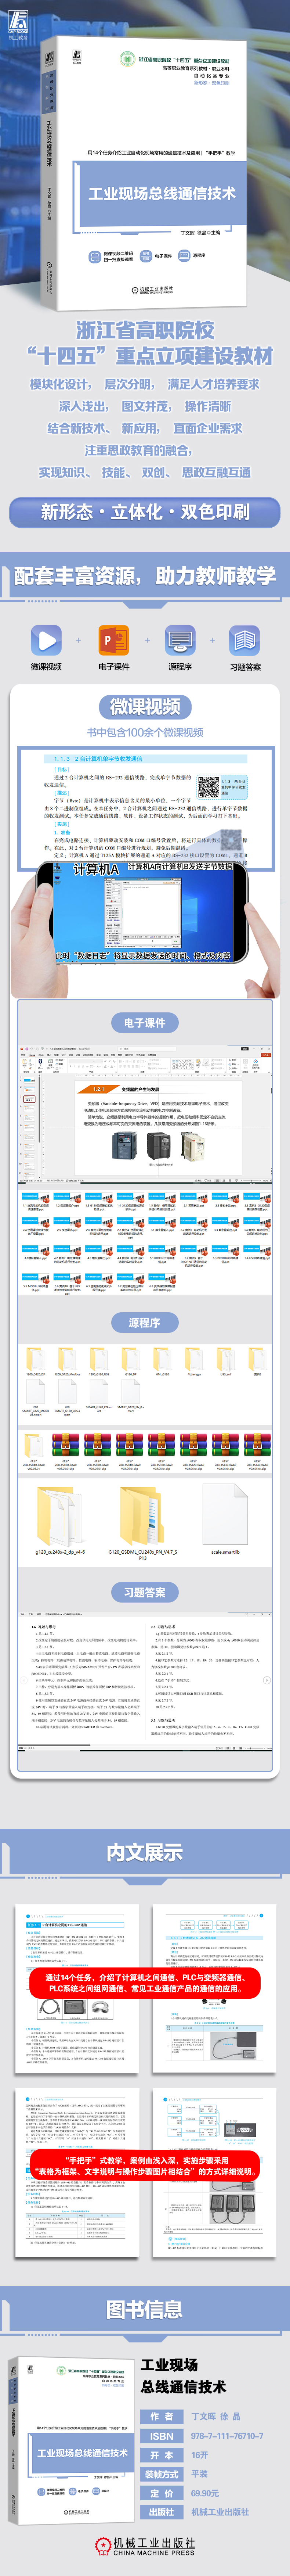Click the 出版社 label cell

coord(161,2512)
